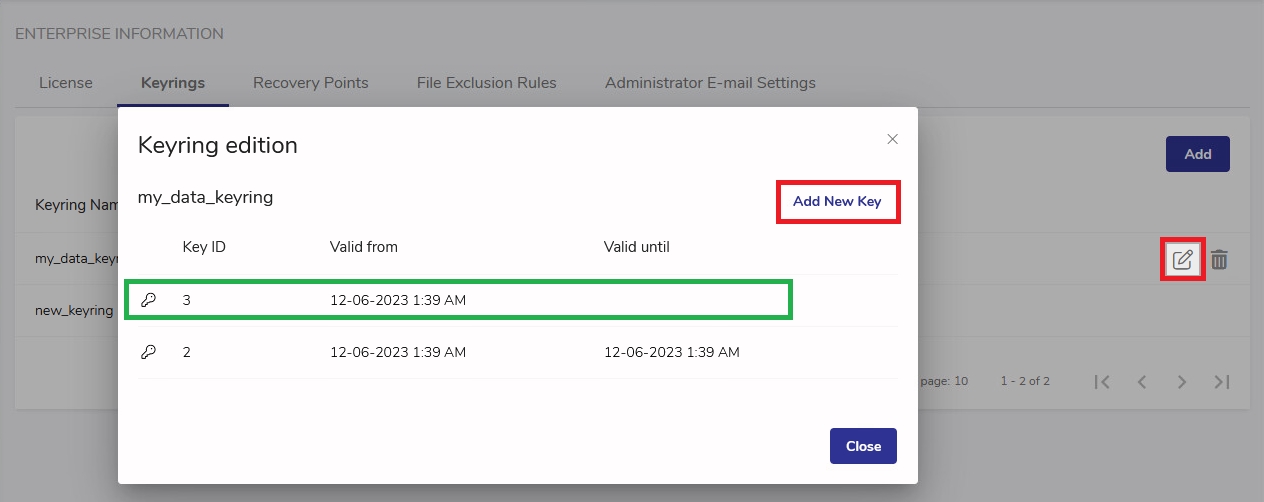Image resolution: width=1264 pixels, height=502 pixels.
Task: Jump to the first page of keyrings
Action: (x=1102, y=381)
